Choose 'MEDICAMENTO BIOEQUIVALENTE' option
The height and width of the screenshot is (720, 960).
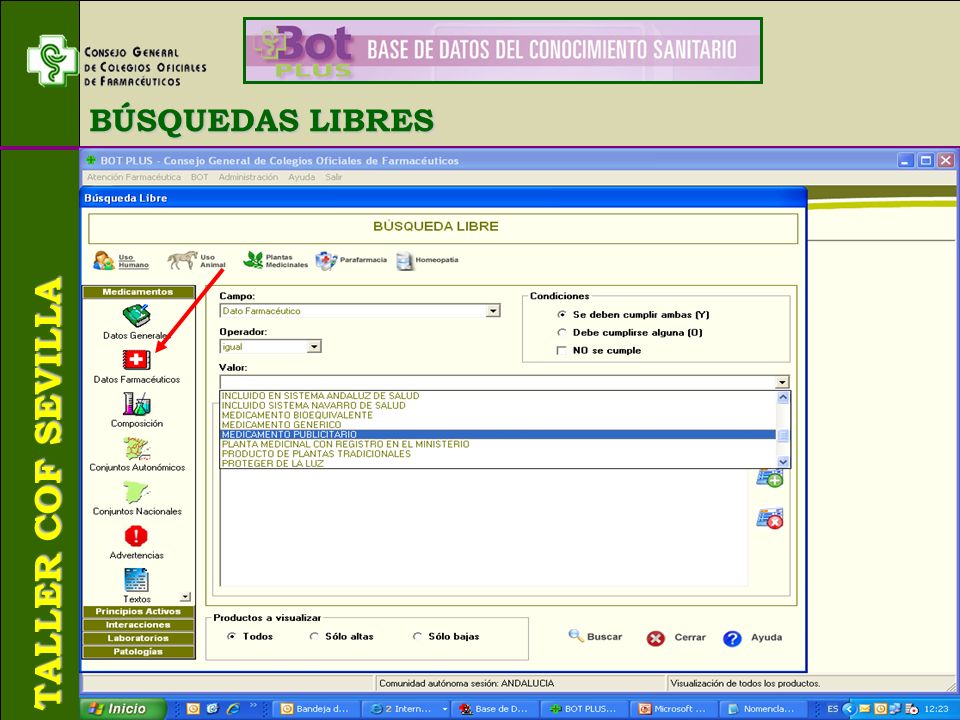(498, 415)
